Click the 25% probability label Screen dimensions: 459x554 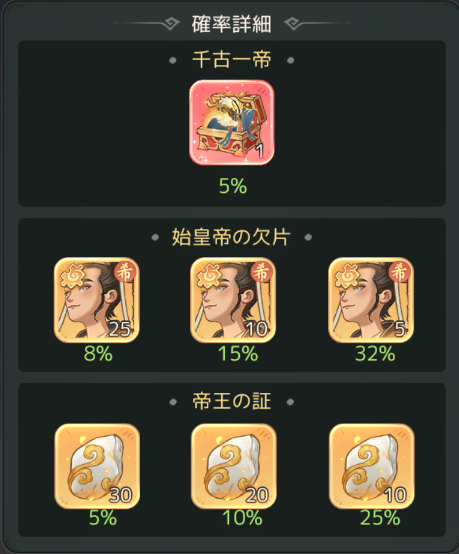pos(380,518)
